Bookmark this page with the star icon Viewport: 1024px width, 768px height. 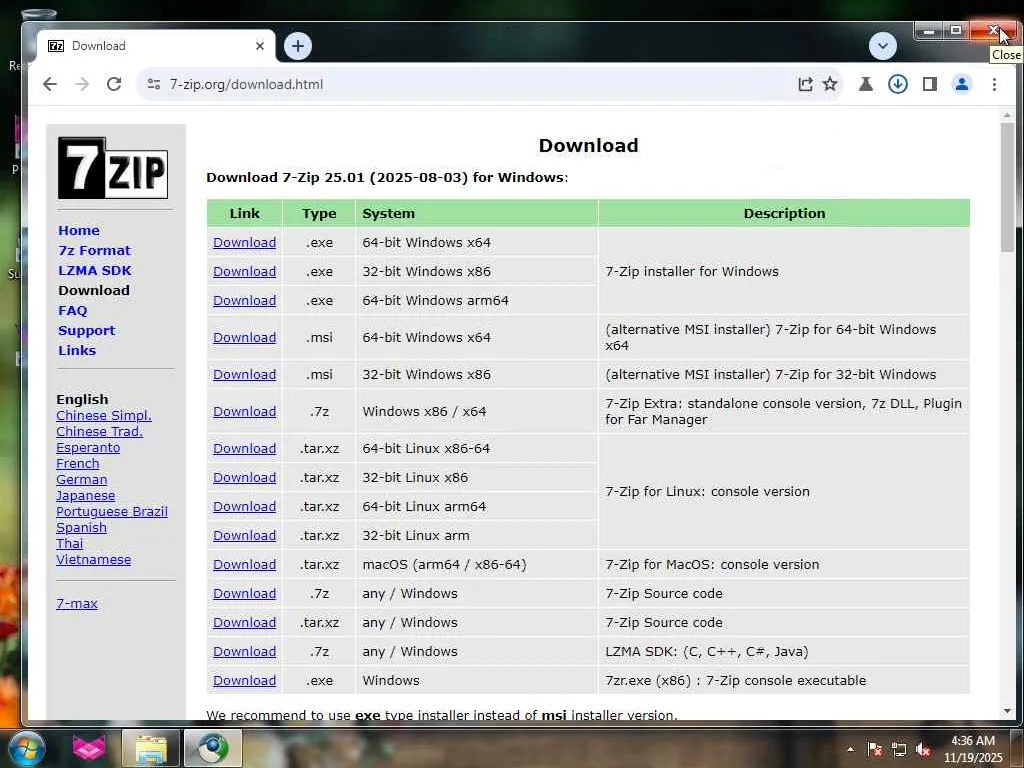pos(830,84)
